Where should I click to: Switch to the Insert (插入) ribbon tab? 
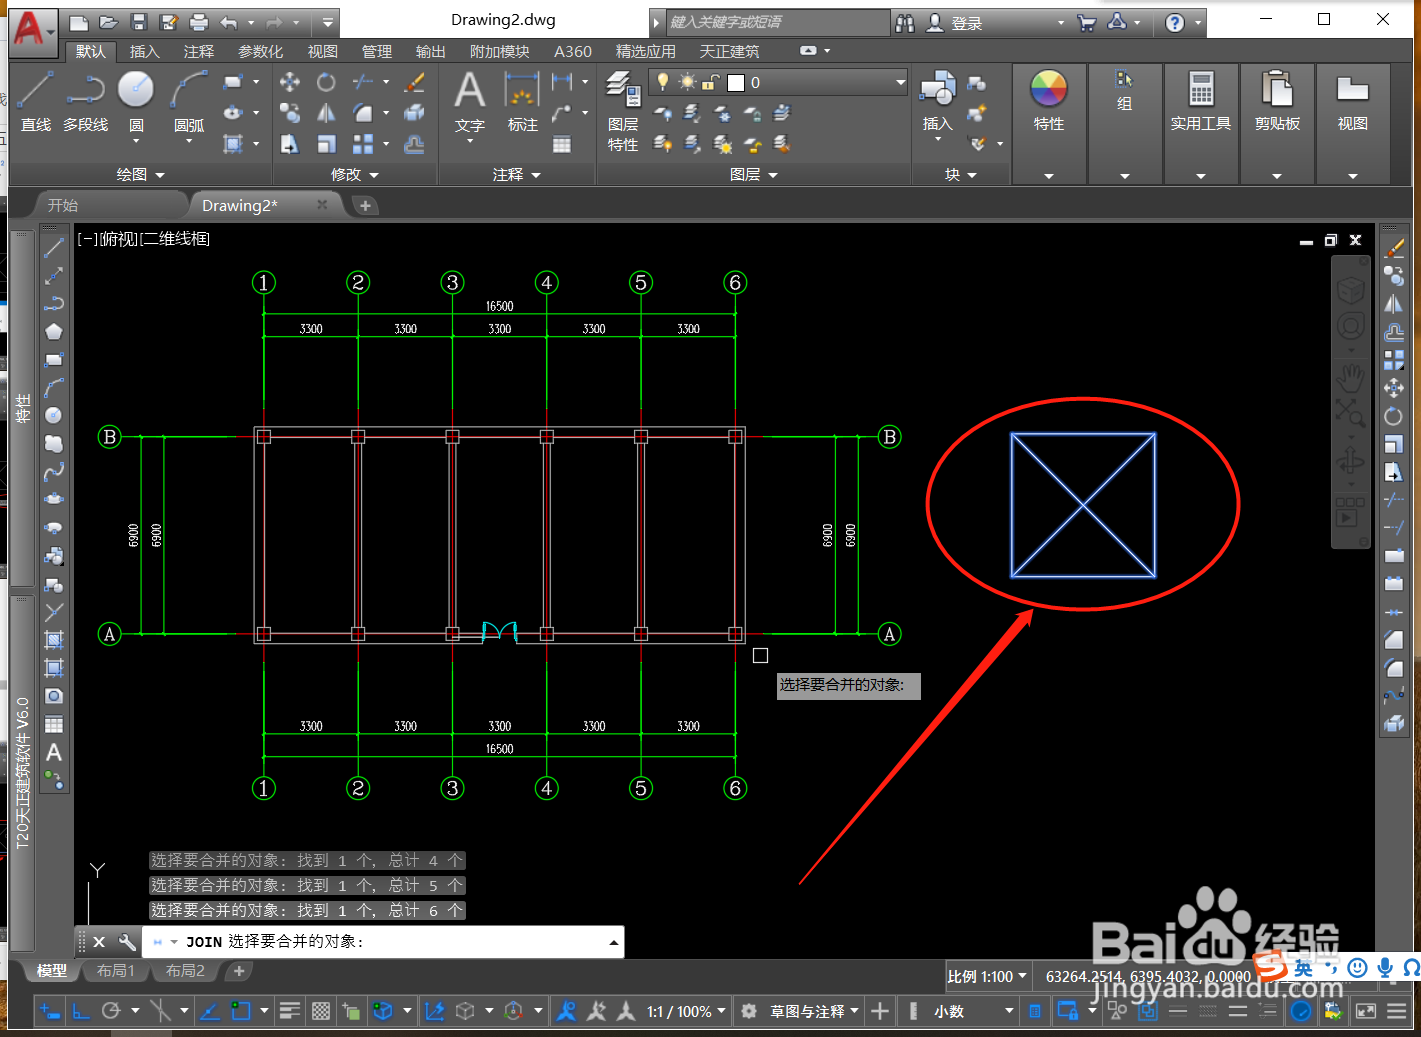coord(144,51)
